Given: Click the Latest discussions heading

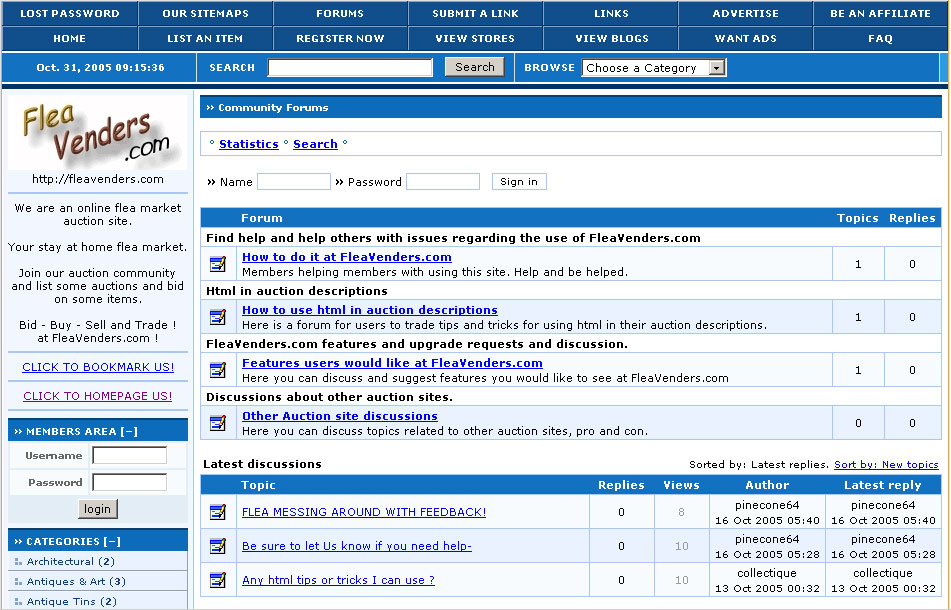Looking at the screenshot, I should click(x=262, y=464).
